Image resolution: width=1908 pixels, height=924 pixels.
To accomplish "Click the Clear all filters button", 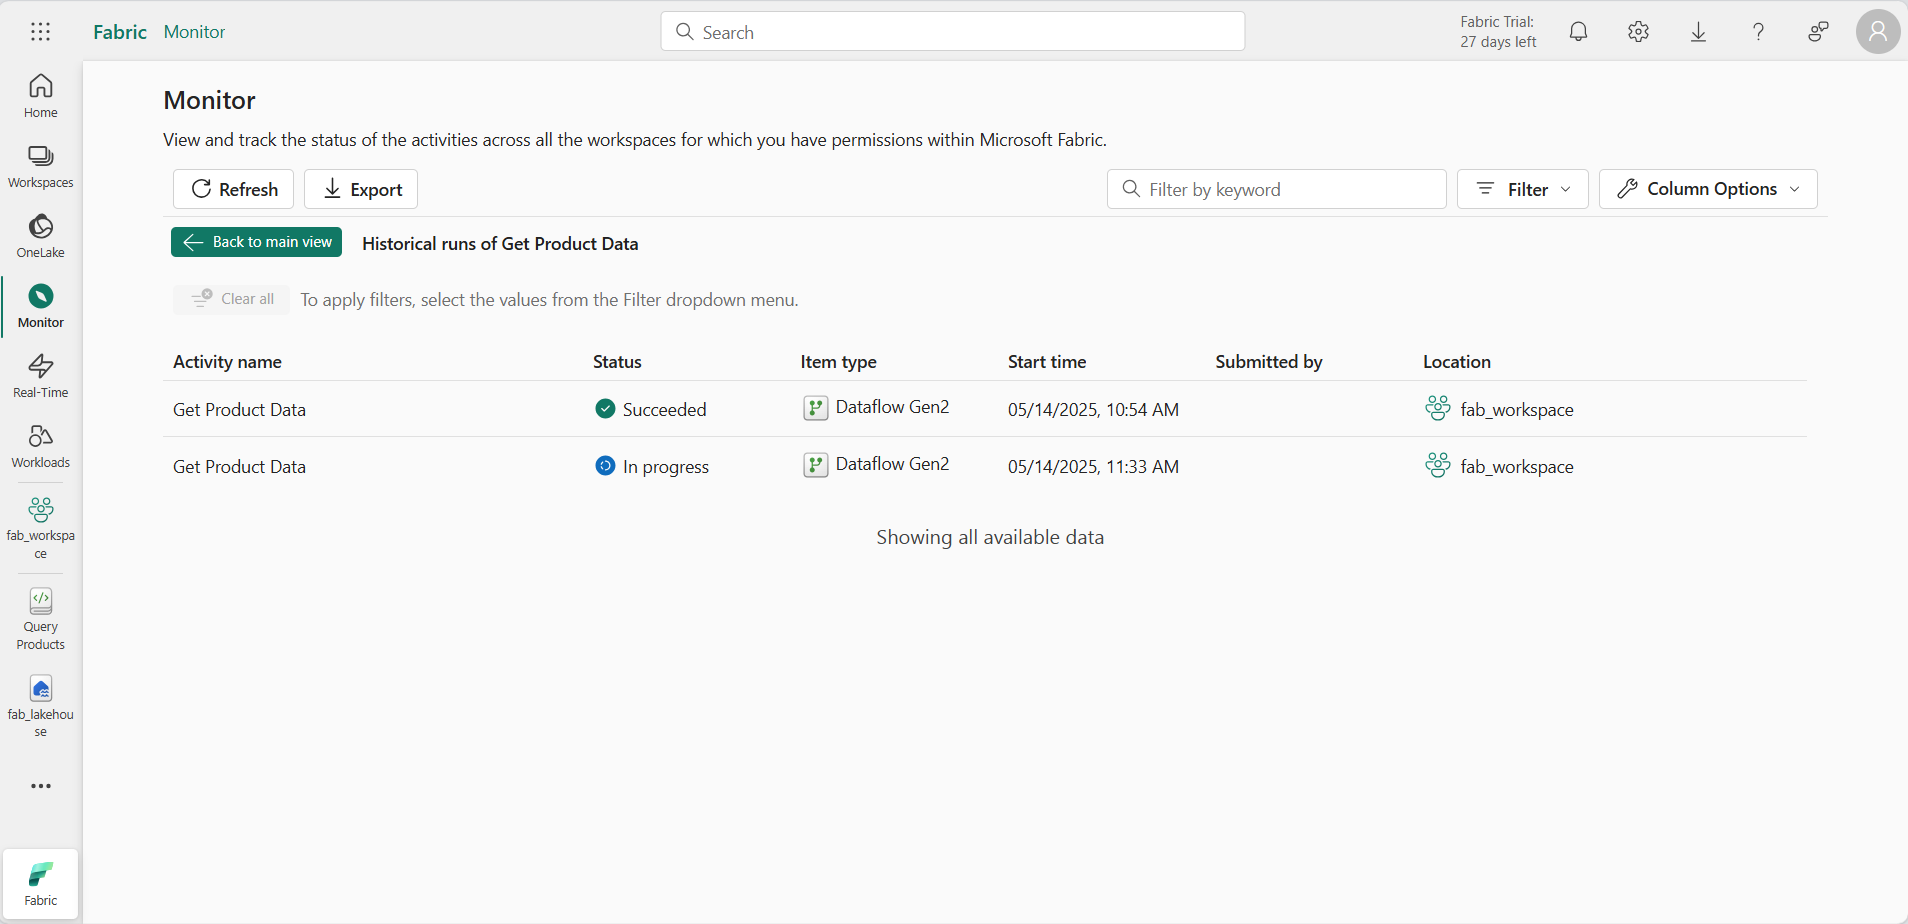I will pos(231,299).
